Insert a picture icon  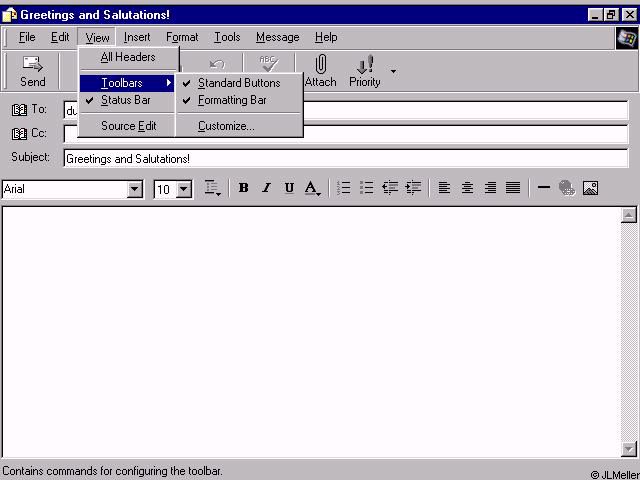(x=590, y=188)
